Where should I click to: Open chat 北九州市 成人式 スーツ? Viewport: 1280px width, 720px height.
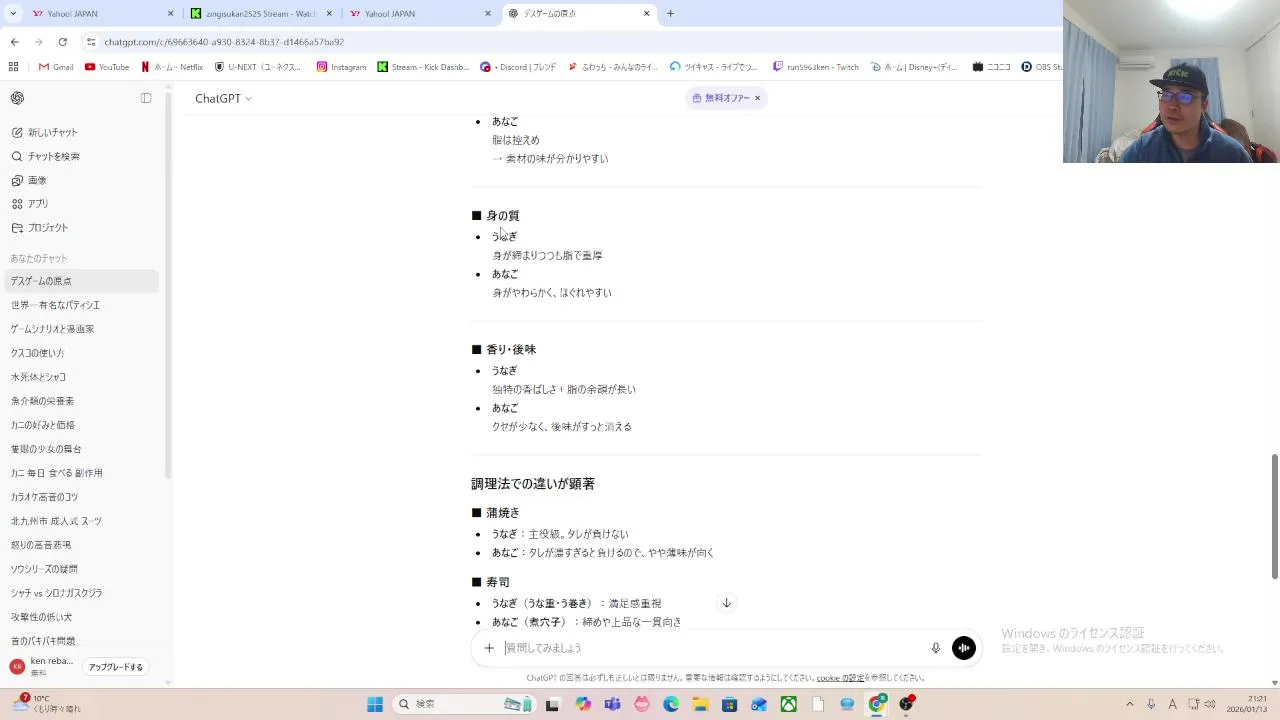(81, 521)
